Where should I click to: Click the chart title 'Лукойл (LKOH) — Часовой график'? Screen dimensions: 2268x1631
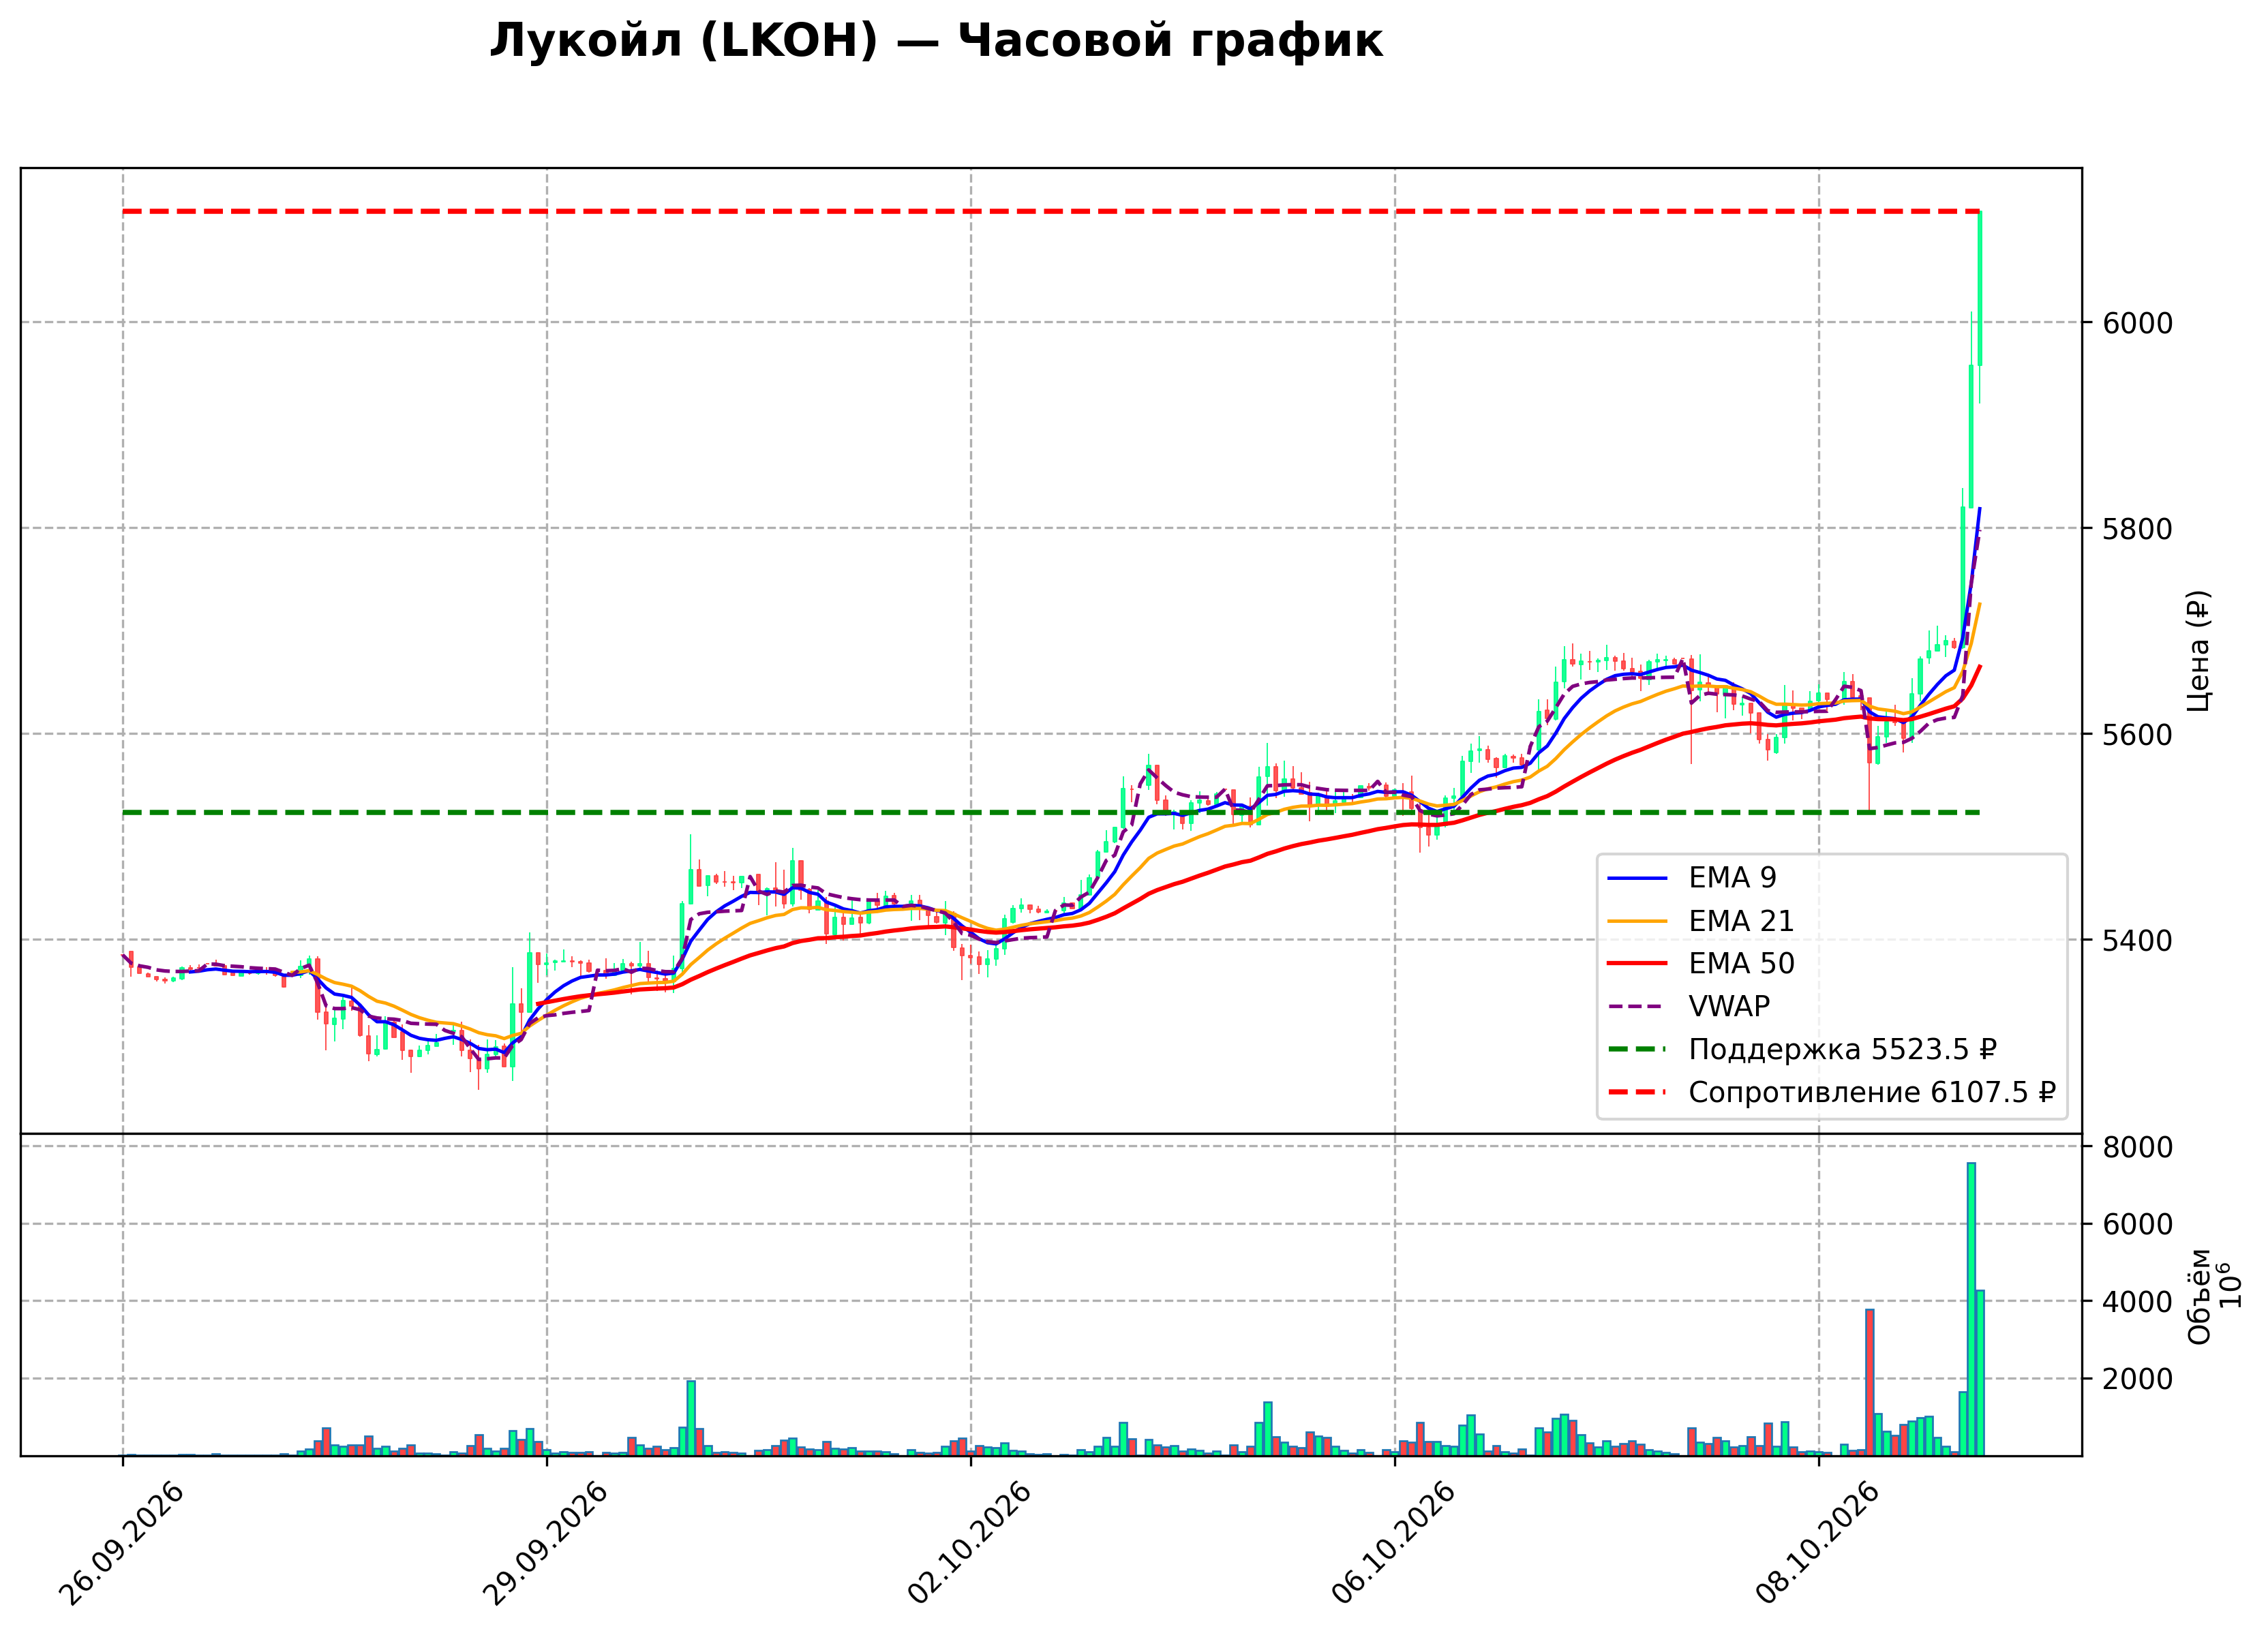pos(936,42)
